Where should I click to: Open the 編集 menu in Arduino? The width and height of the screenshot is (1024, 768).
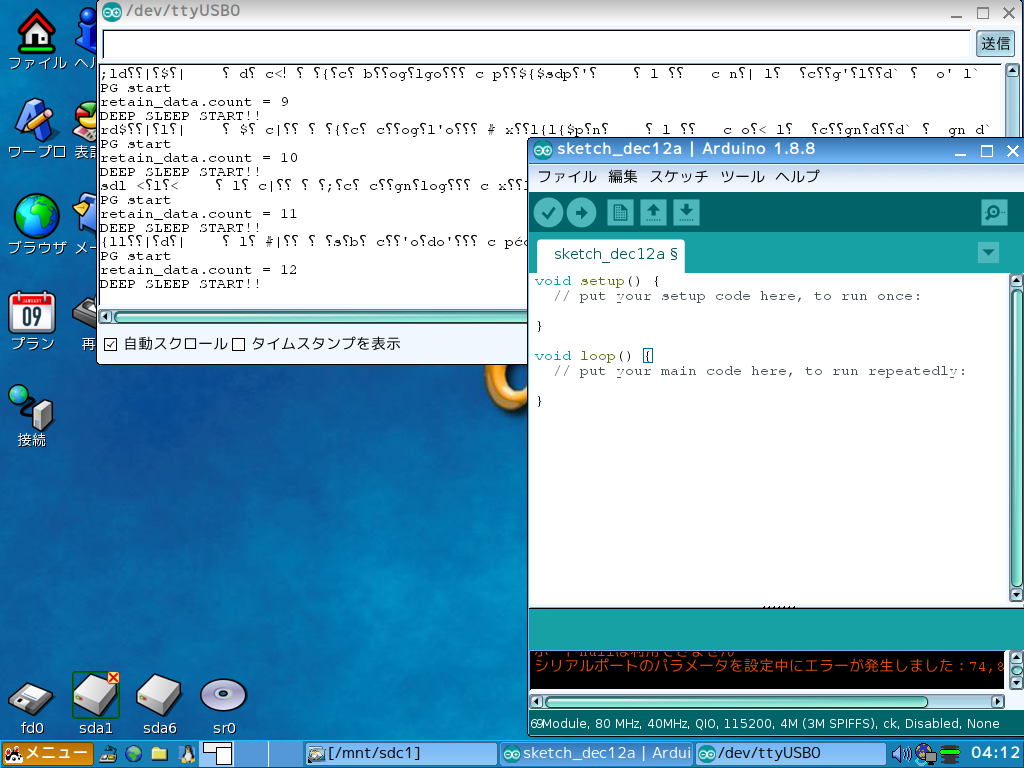point(622,177)
